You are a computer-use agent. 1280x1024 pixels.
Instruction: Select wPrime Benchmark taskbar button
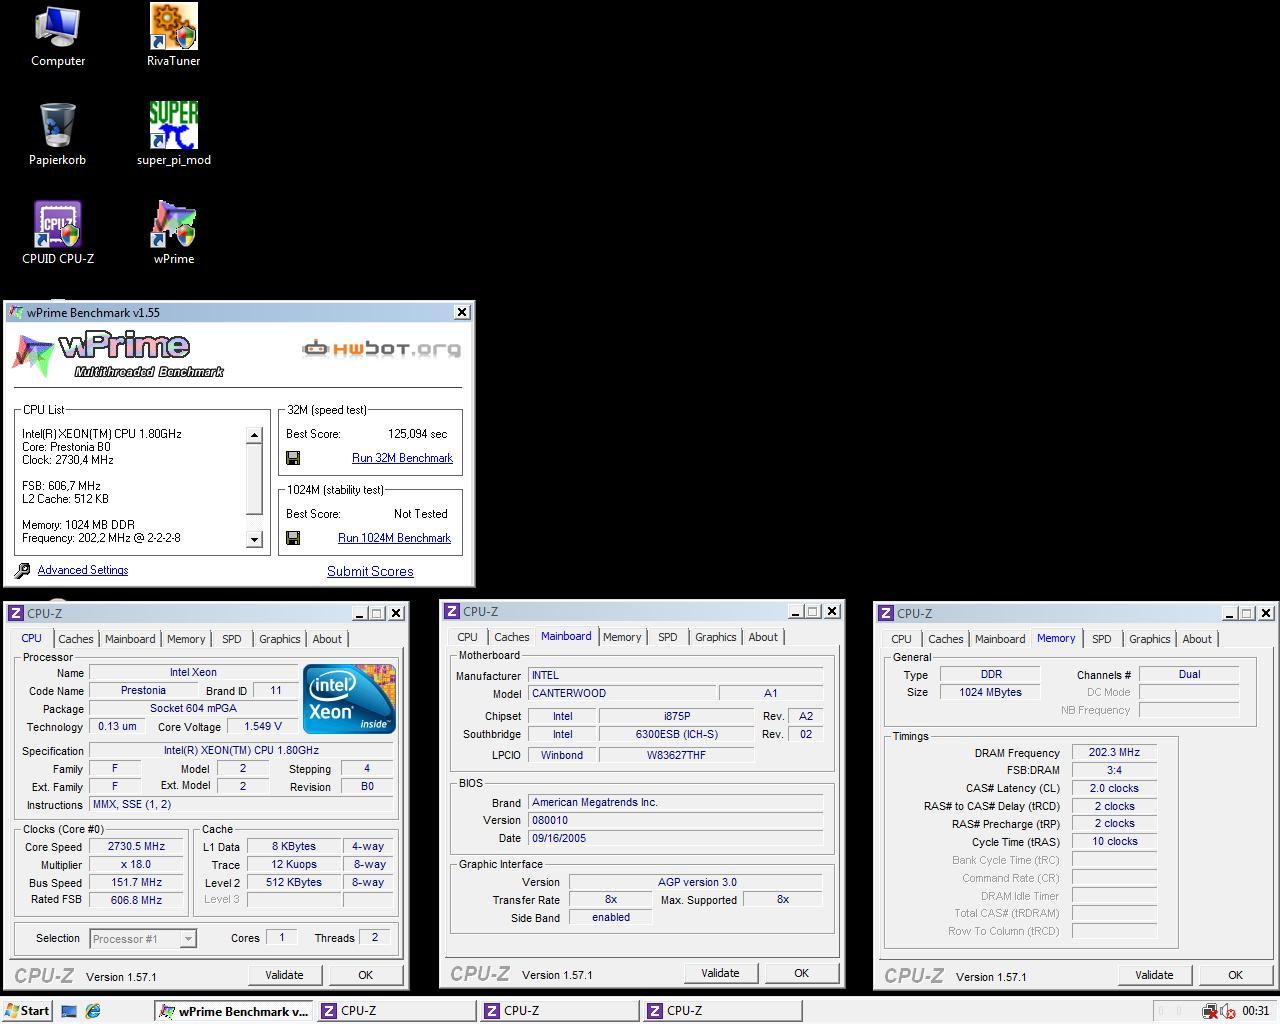(x=233, y=1011)
